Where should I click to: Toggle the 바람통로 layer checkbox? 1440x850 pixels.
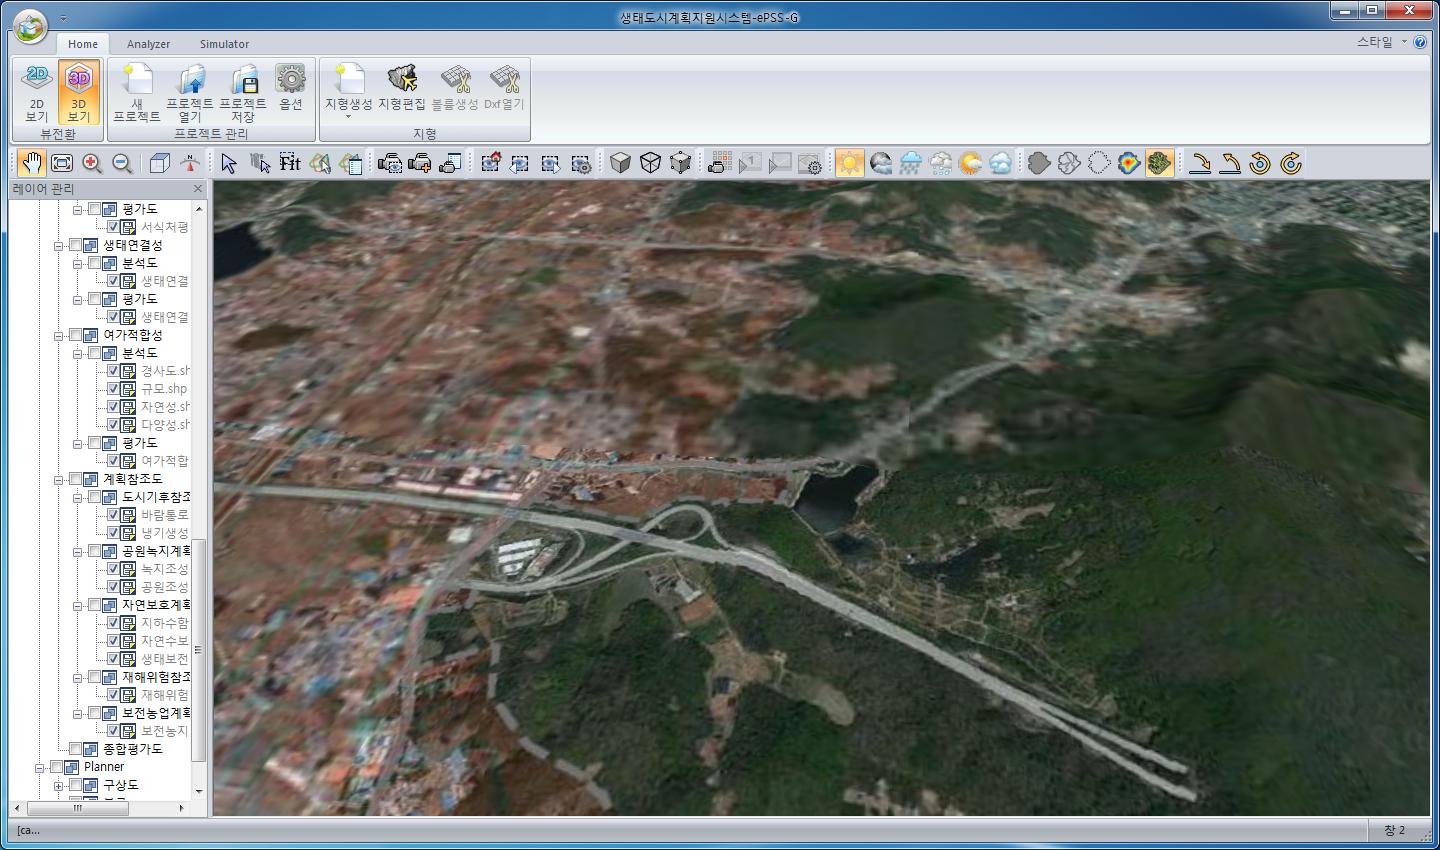point(113,515)
